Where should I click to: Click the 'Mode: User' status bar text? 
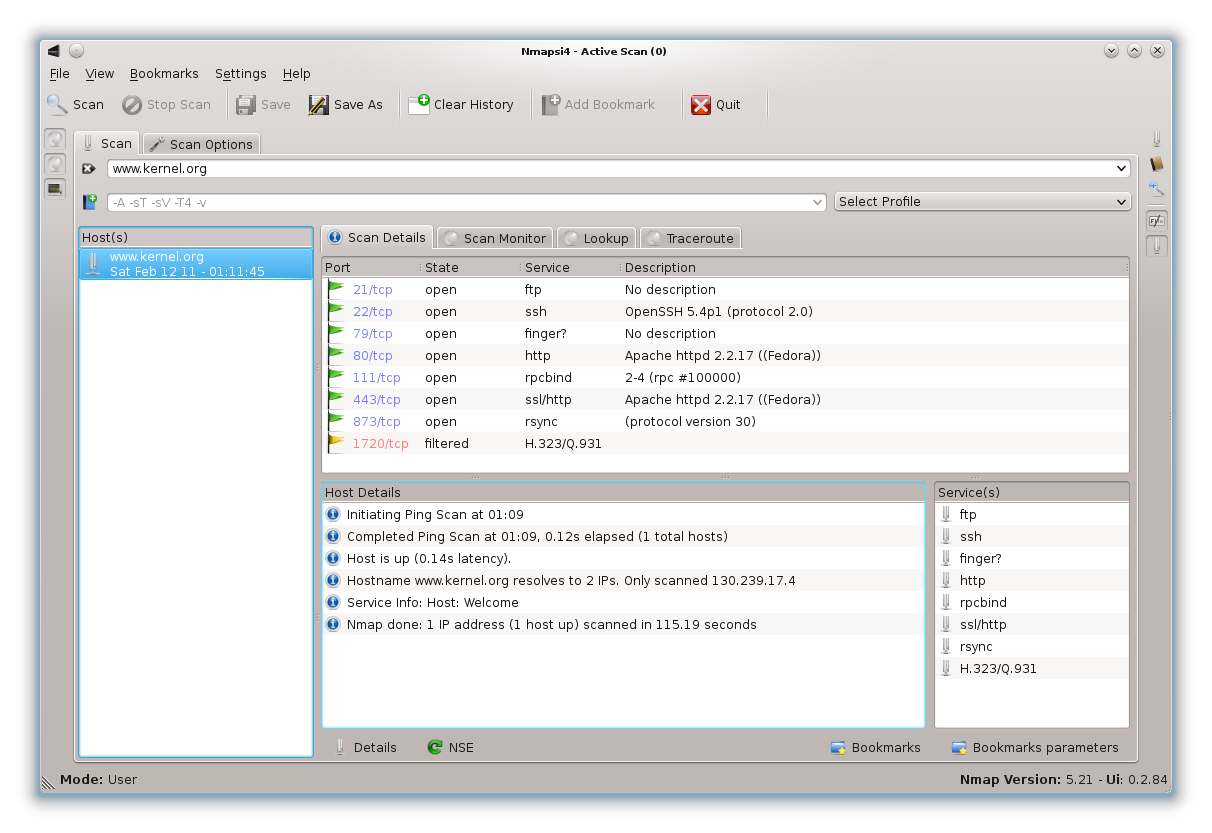click(98, 779)
